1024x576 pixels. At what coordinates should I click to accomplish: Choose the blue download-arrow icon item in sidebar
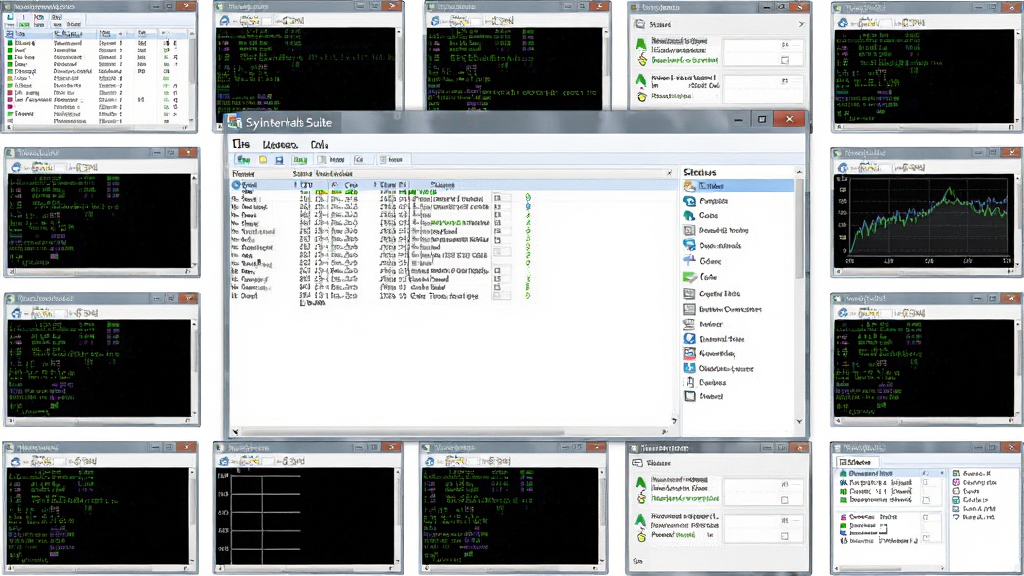pos(689,368)
